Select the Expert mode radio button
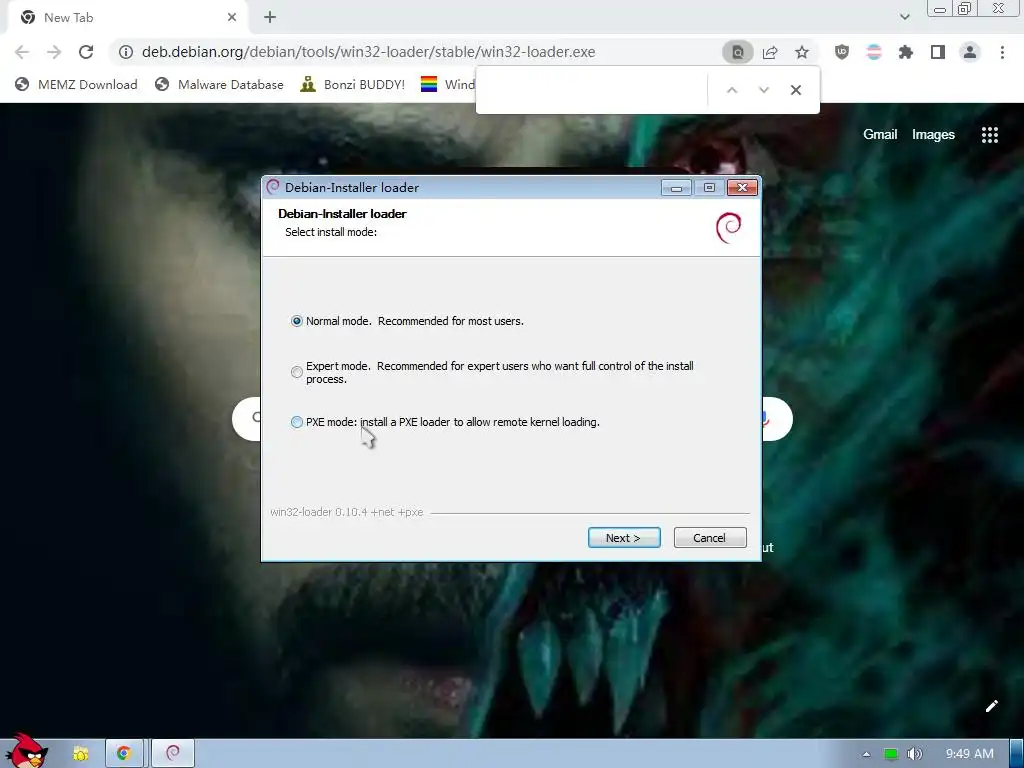Screen dimensions: 1024x768 (x=296, y=372)
